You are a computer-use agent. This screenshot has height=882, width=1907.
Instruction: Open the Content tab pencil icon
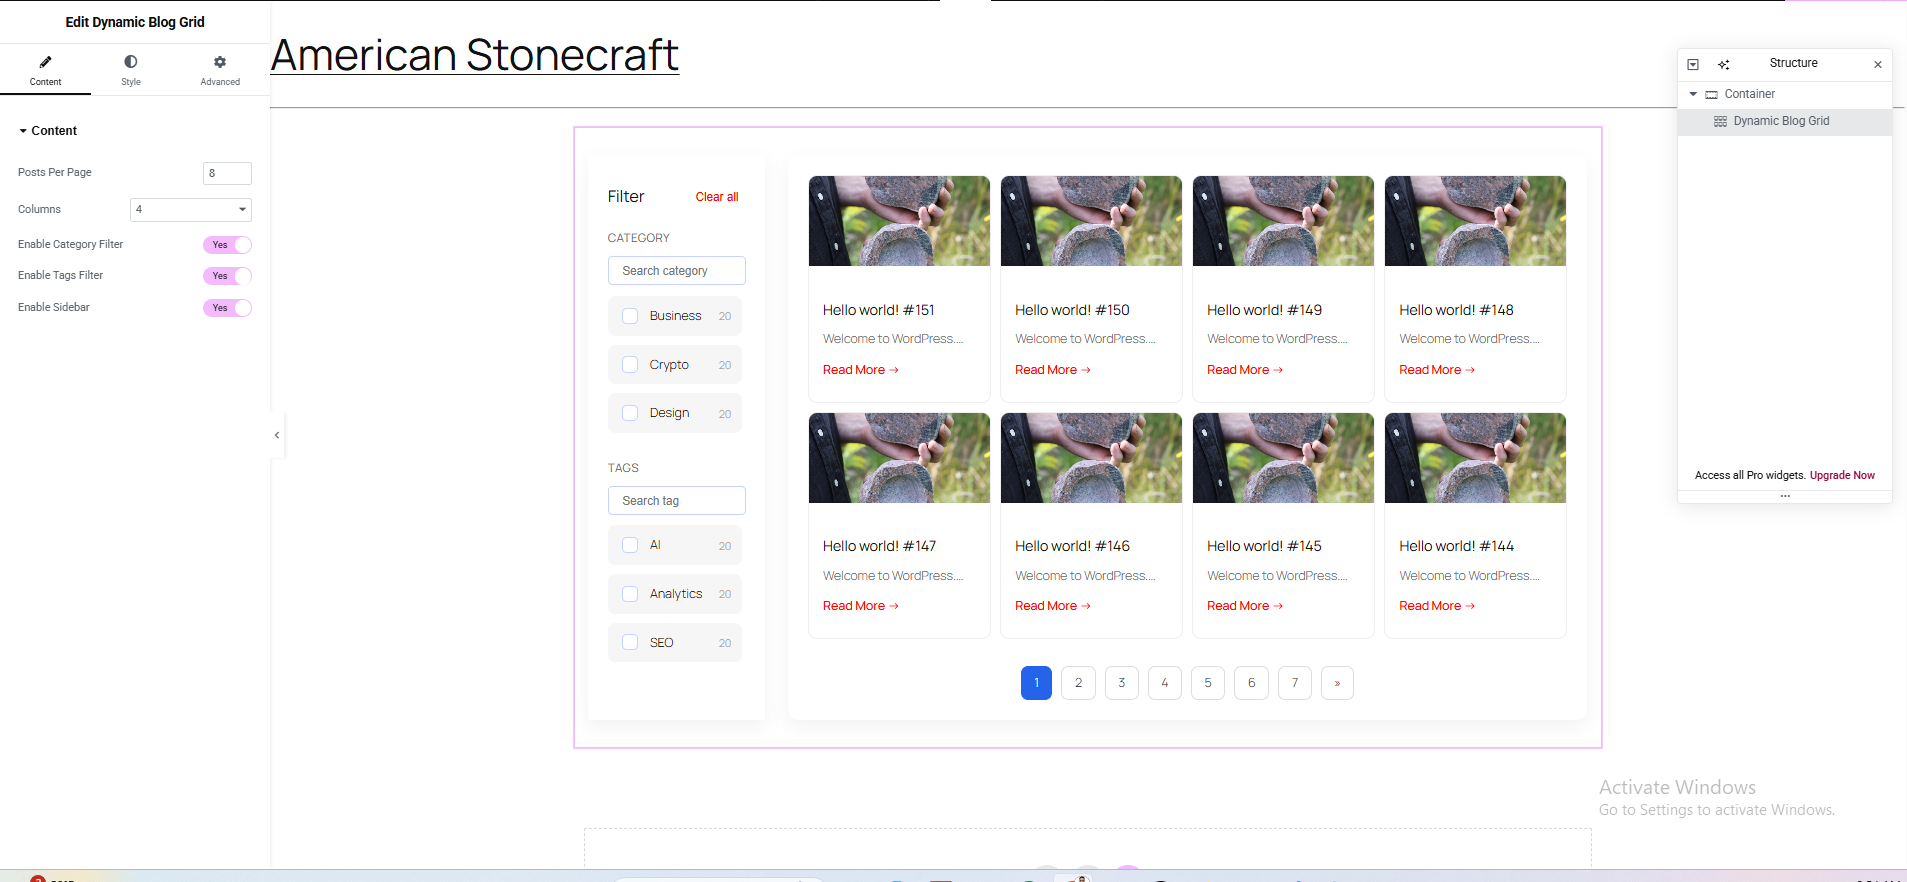(45, 62)
